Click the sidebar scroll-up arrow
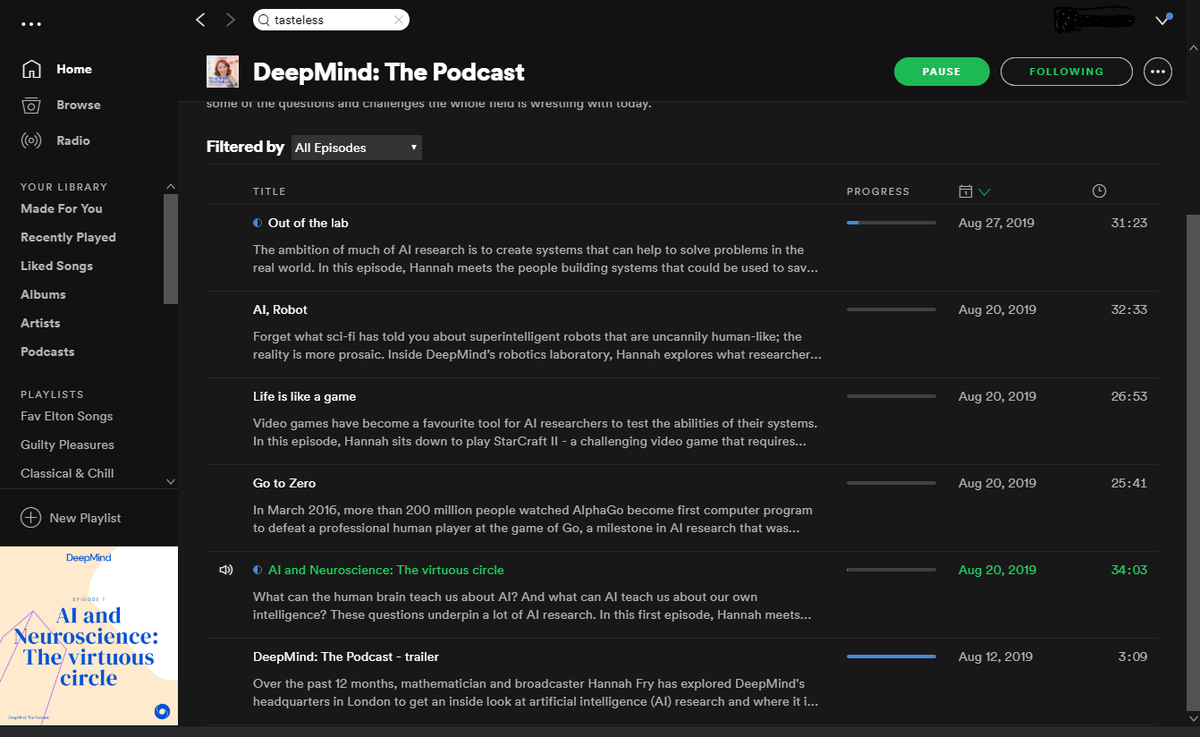This screenshot has width=1200, height=737. pos(170,187)
